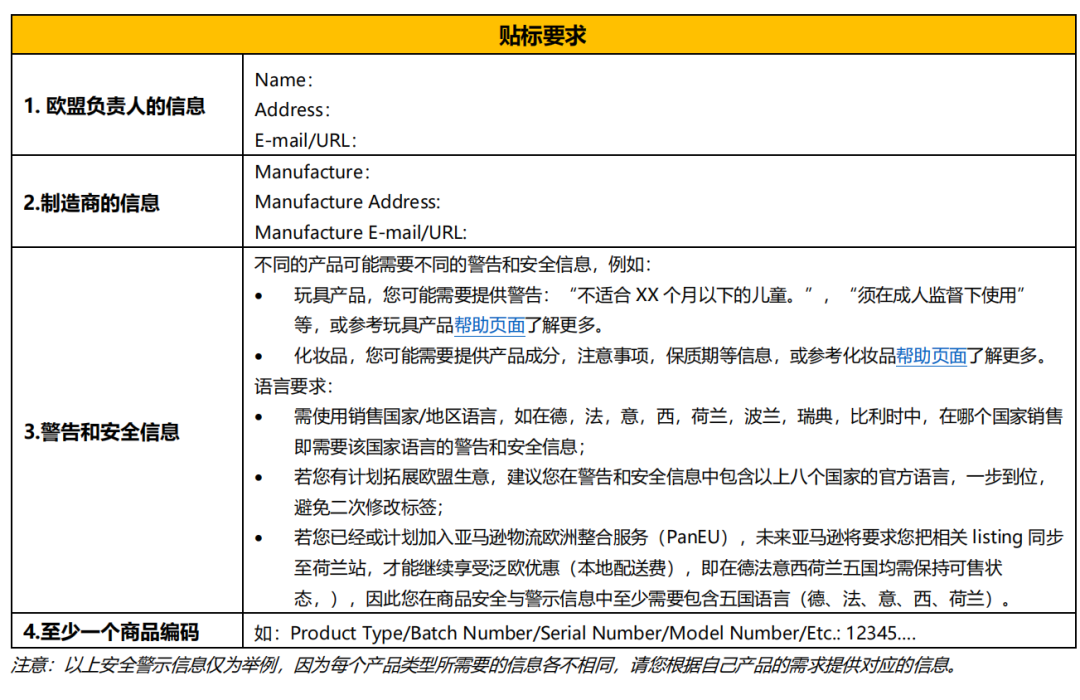The height and width of the screenshot is (700, 1080).
Task: Click the Name: field label
Action: [284, 80]
